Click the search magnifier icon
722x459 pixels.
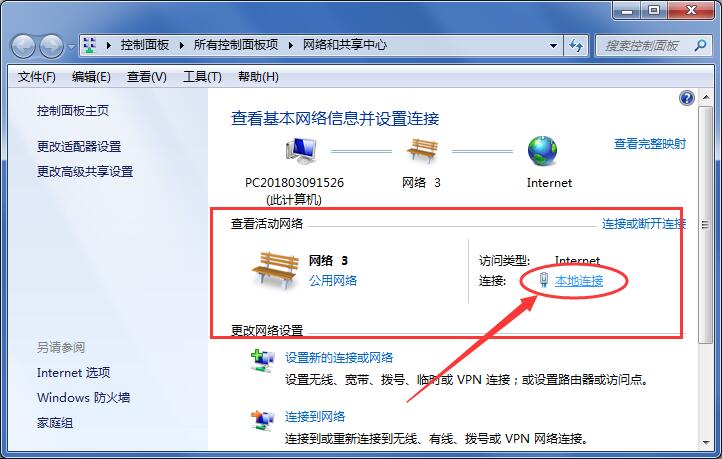click(701, 45)
